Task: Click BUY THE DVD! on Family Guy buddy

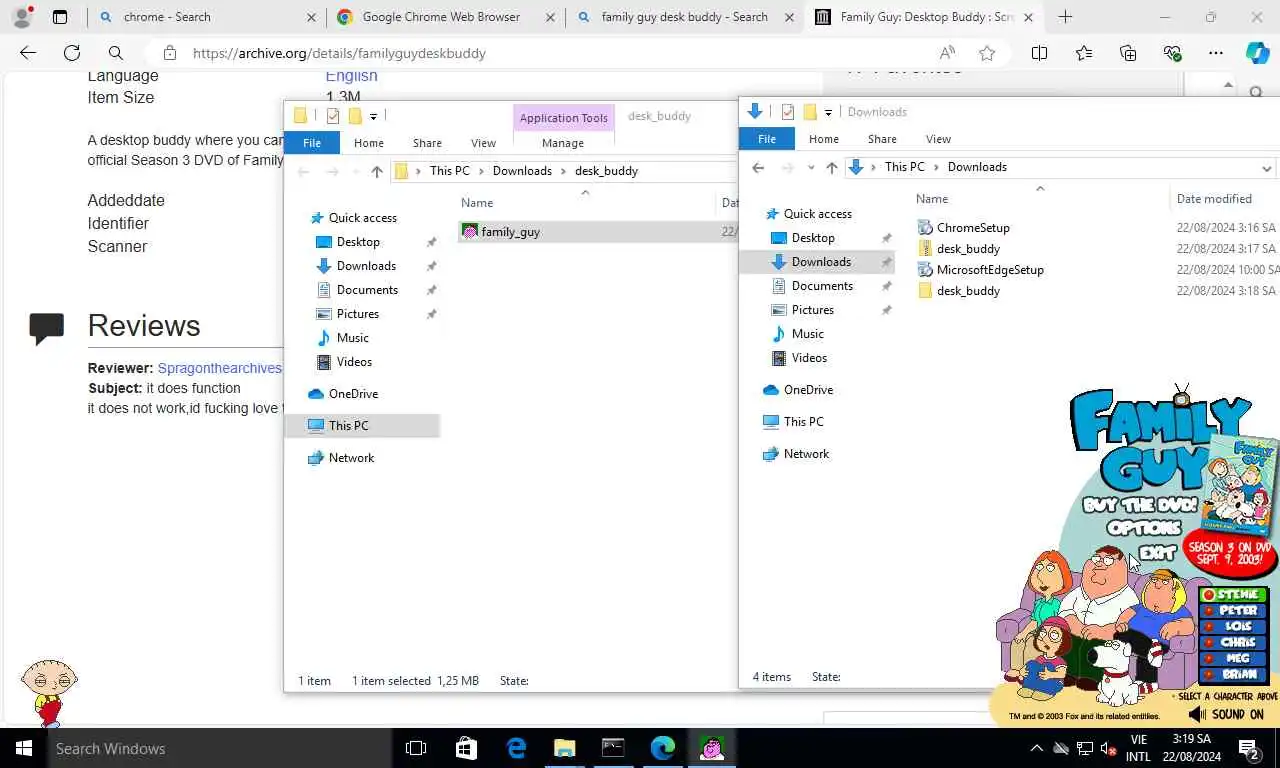Action: [x=1139, y=505]
